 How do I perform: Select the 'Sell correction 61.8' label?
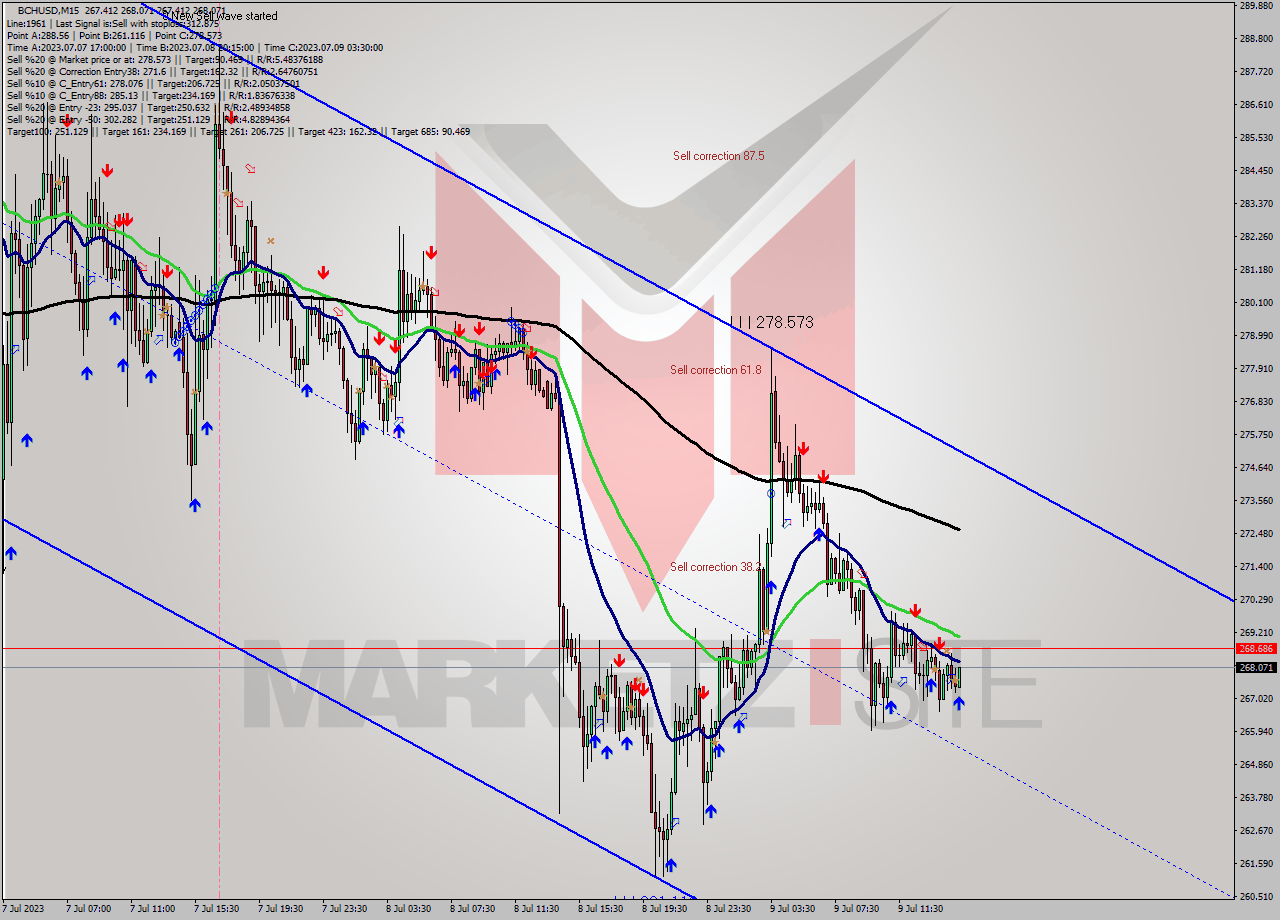point(716,370)
